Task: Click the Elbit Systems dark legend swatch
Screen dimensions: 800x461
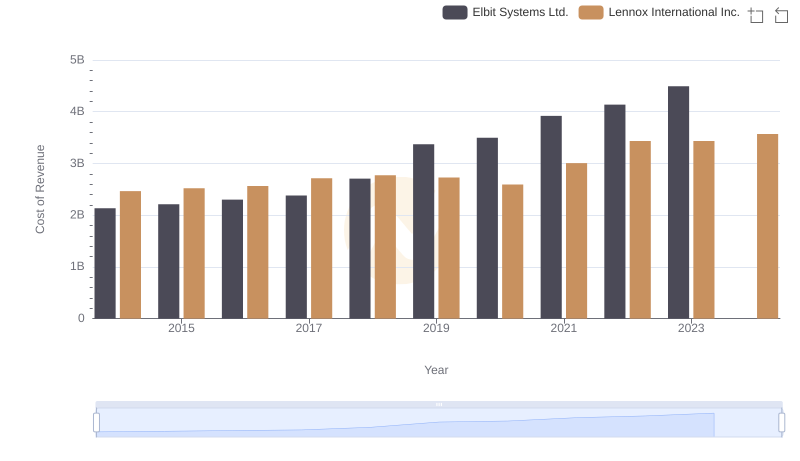Action: [455, 12]
